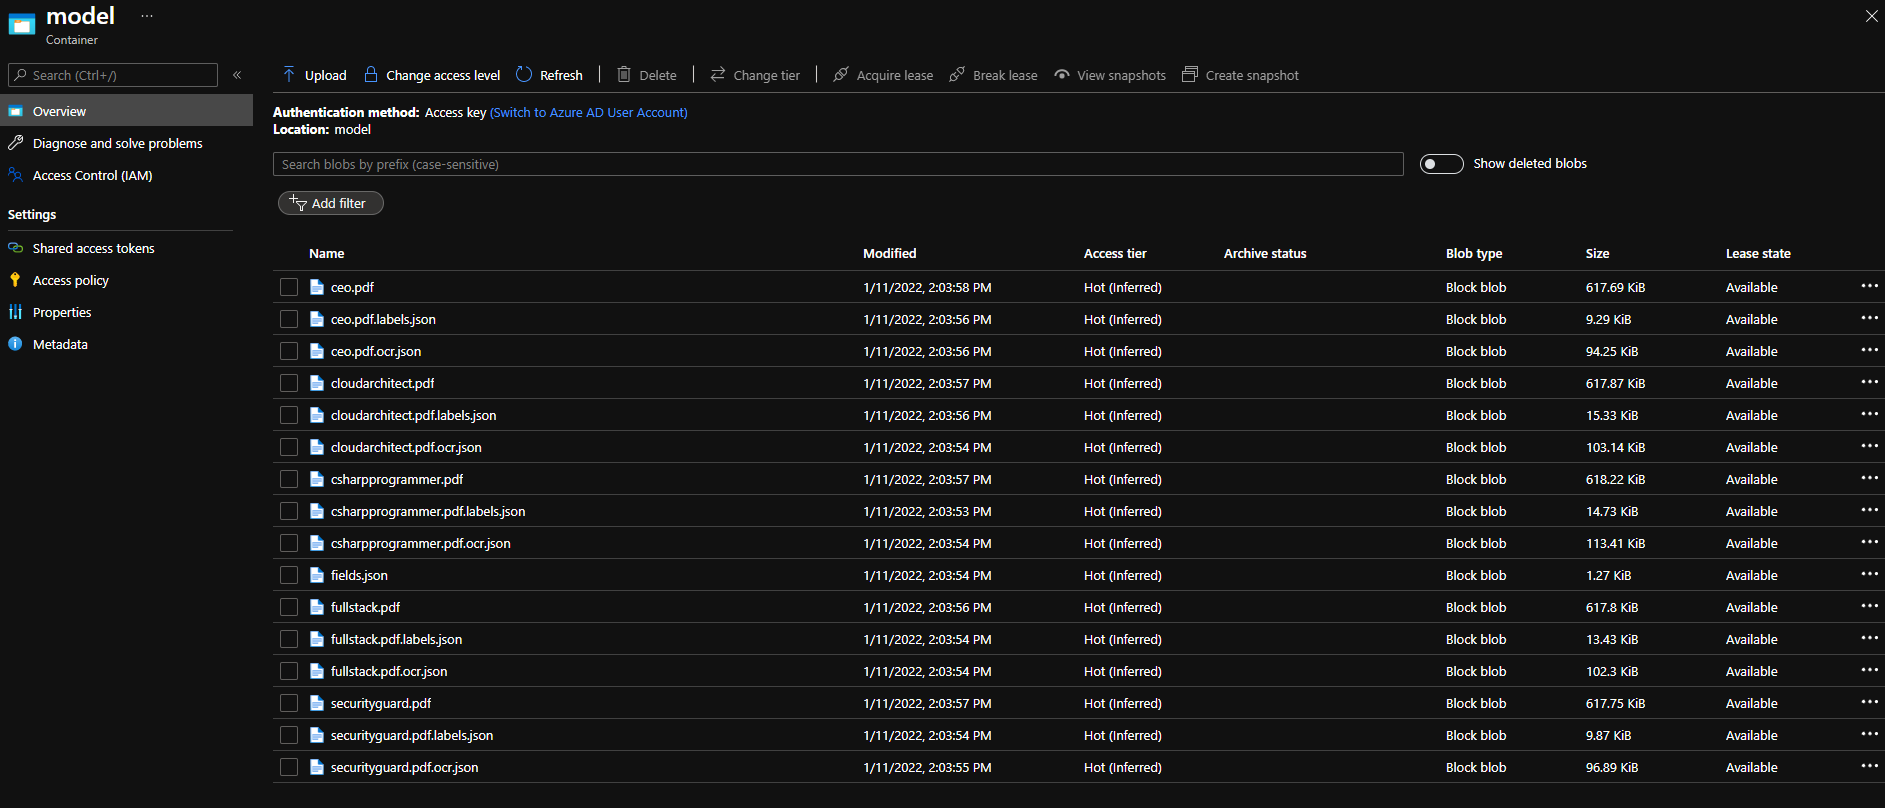Open the cloudarchitect.pdf.labels.json blob
Image resolution: width=1885 pixels, height=808 pixels.
[x=413, y=415]
